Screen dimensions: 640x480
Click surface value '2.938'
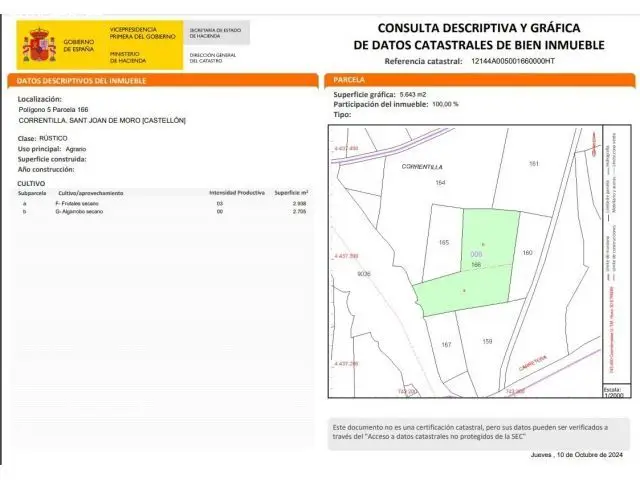click(300, 203)
